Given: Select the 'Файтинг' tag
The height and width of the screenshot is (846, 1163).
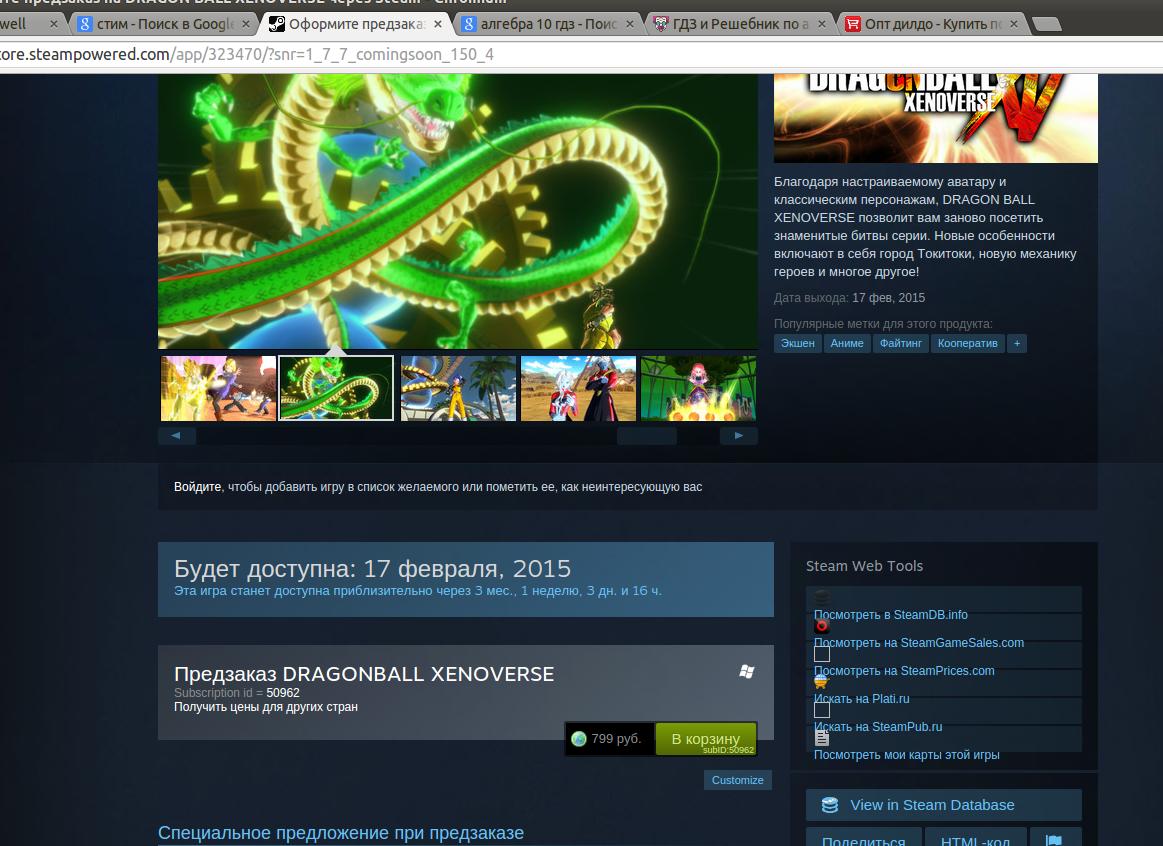Looking at the screenshot, I should (900, 343).
